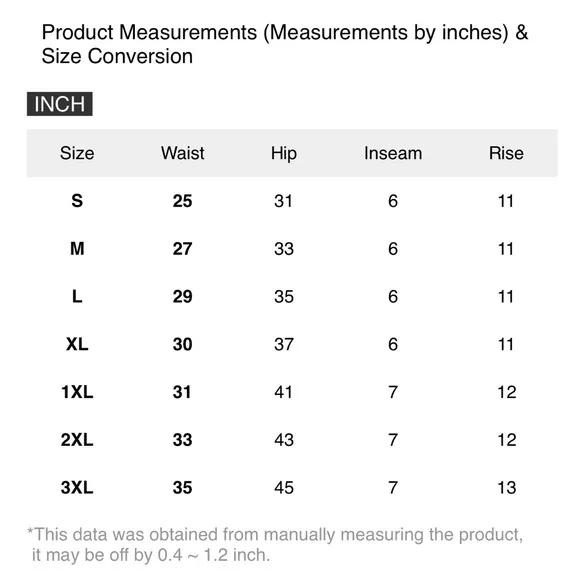Screen dimensions: 580x580
Task: Click rise value 13 for size 3XL
Action: (x=506, y=487)
